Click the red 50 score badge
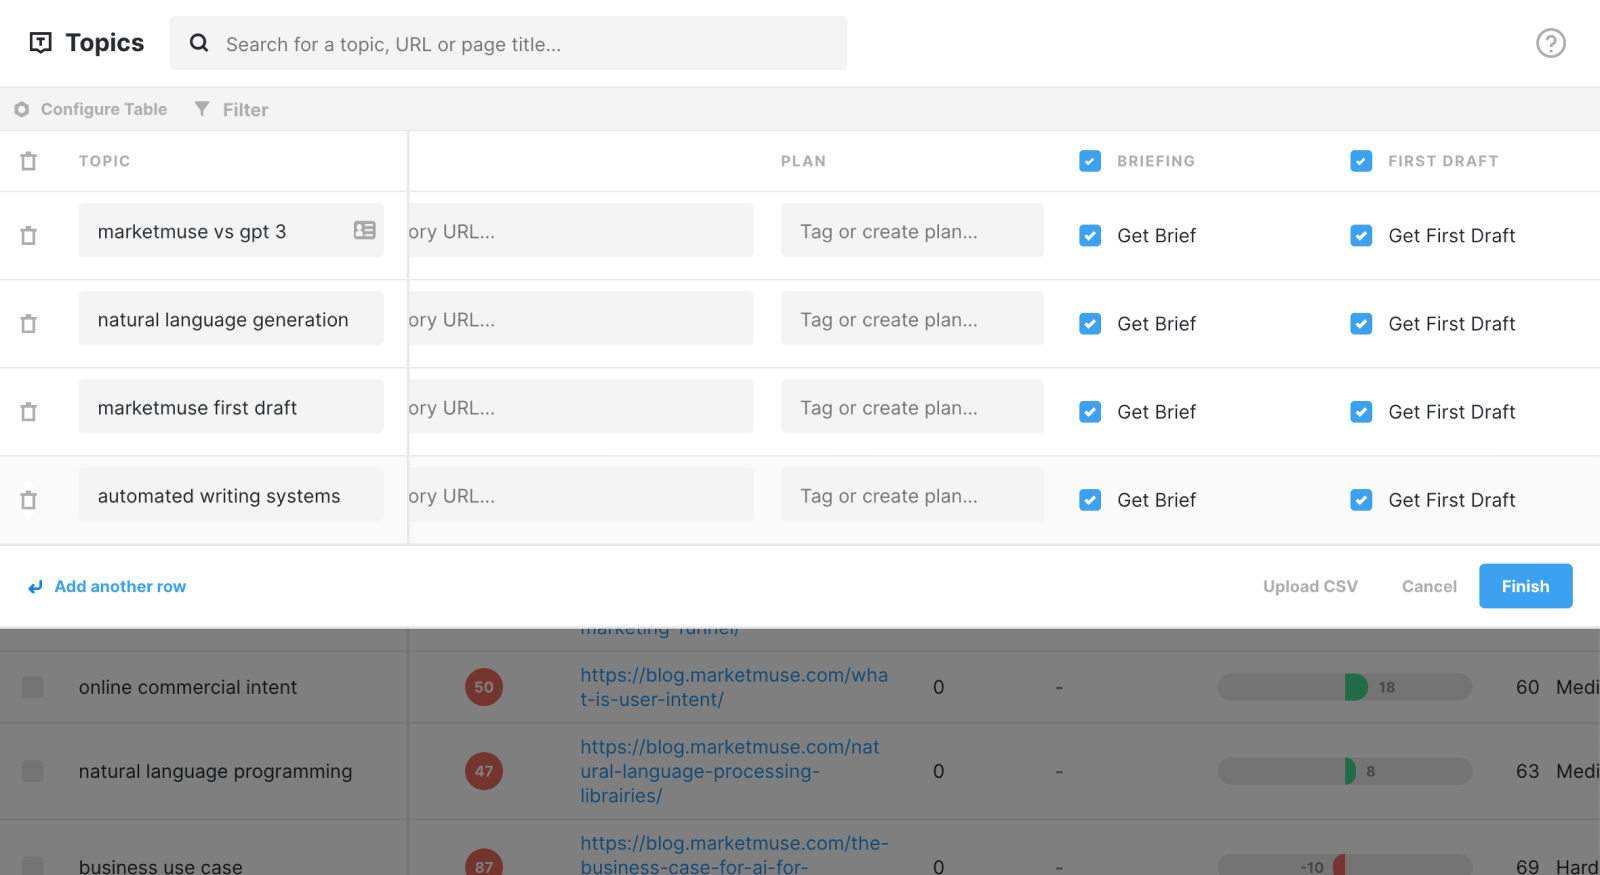This screenshot has width=1600, height=875. 484,687
